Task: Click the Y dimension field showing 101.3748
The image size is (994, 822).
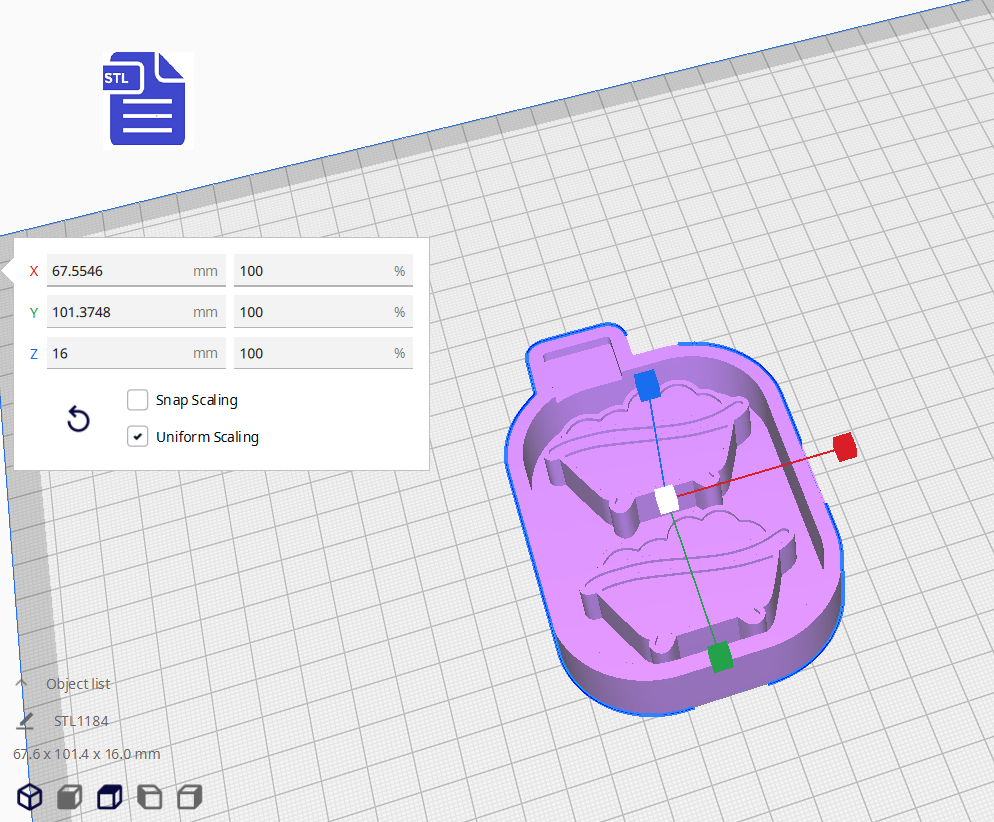Action: coord(136,311)
